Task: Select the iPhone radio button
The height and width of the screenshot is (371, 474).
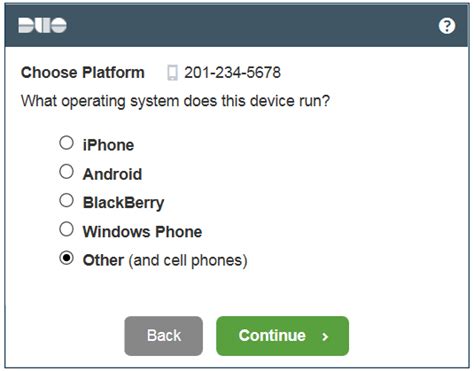Action: (66, 143)
